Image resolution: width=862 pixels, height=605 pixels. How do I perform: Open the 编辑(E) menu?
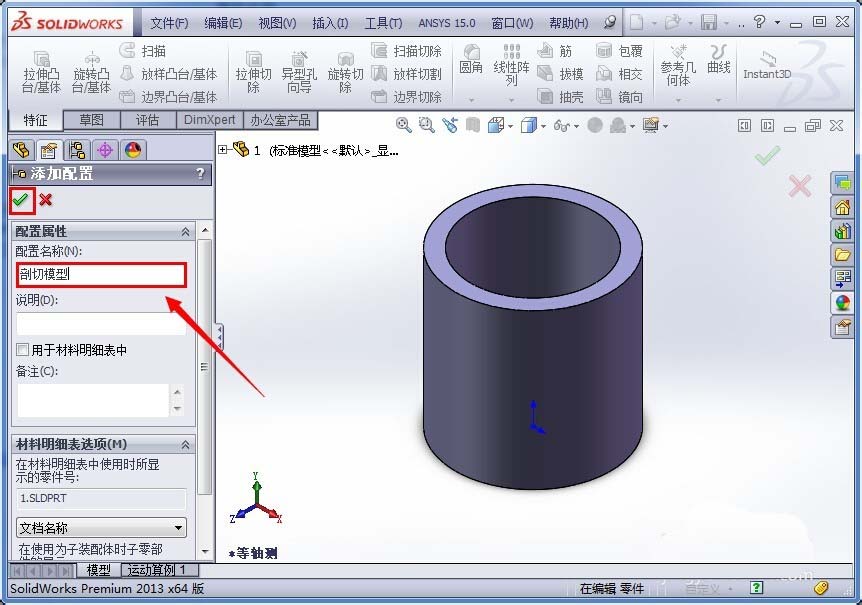(x=223, y=23)
